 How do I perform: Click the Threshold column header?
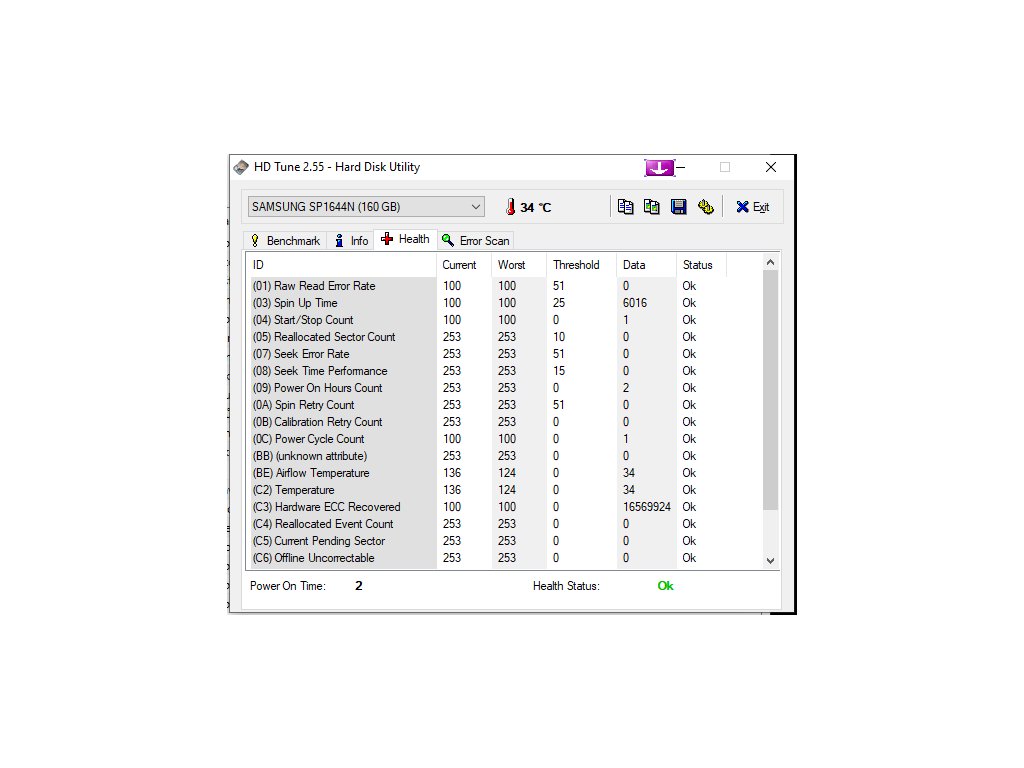[x=581, y=265]
